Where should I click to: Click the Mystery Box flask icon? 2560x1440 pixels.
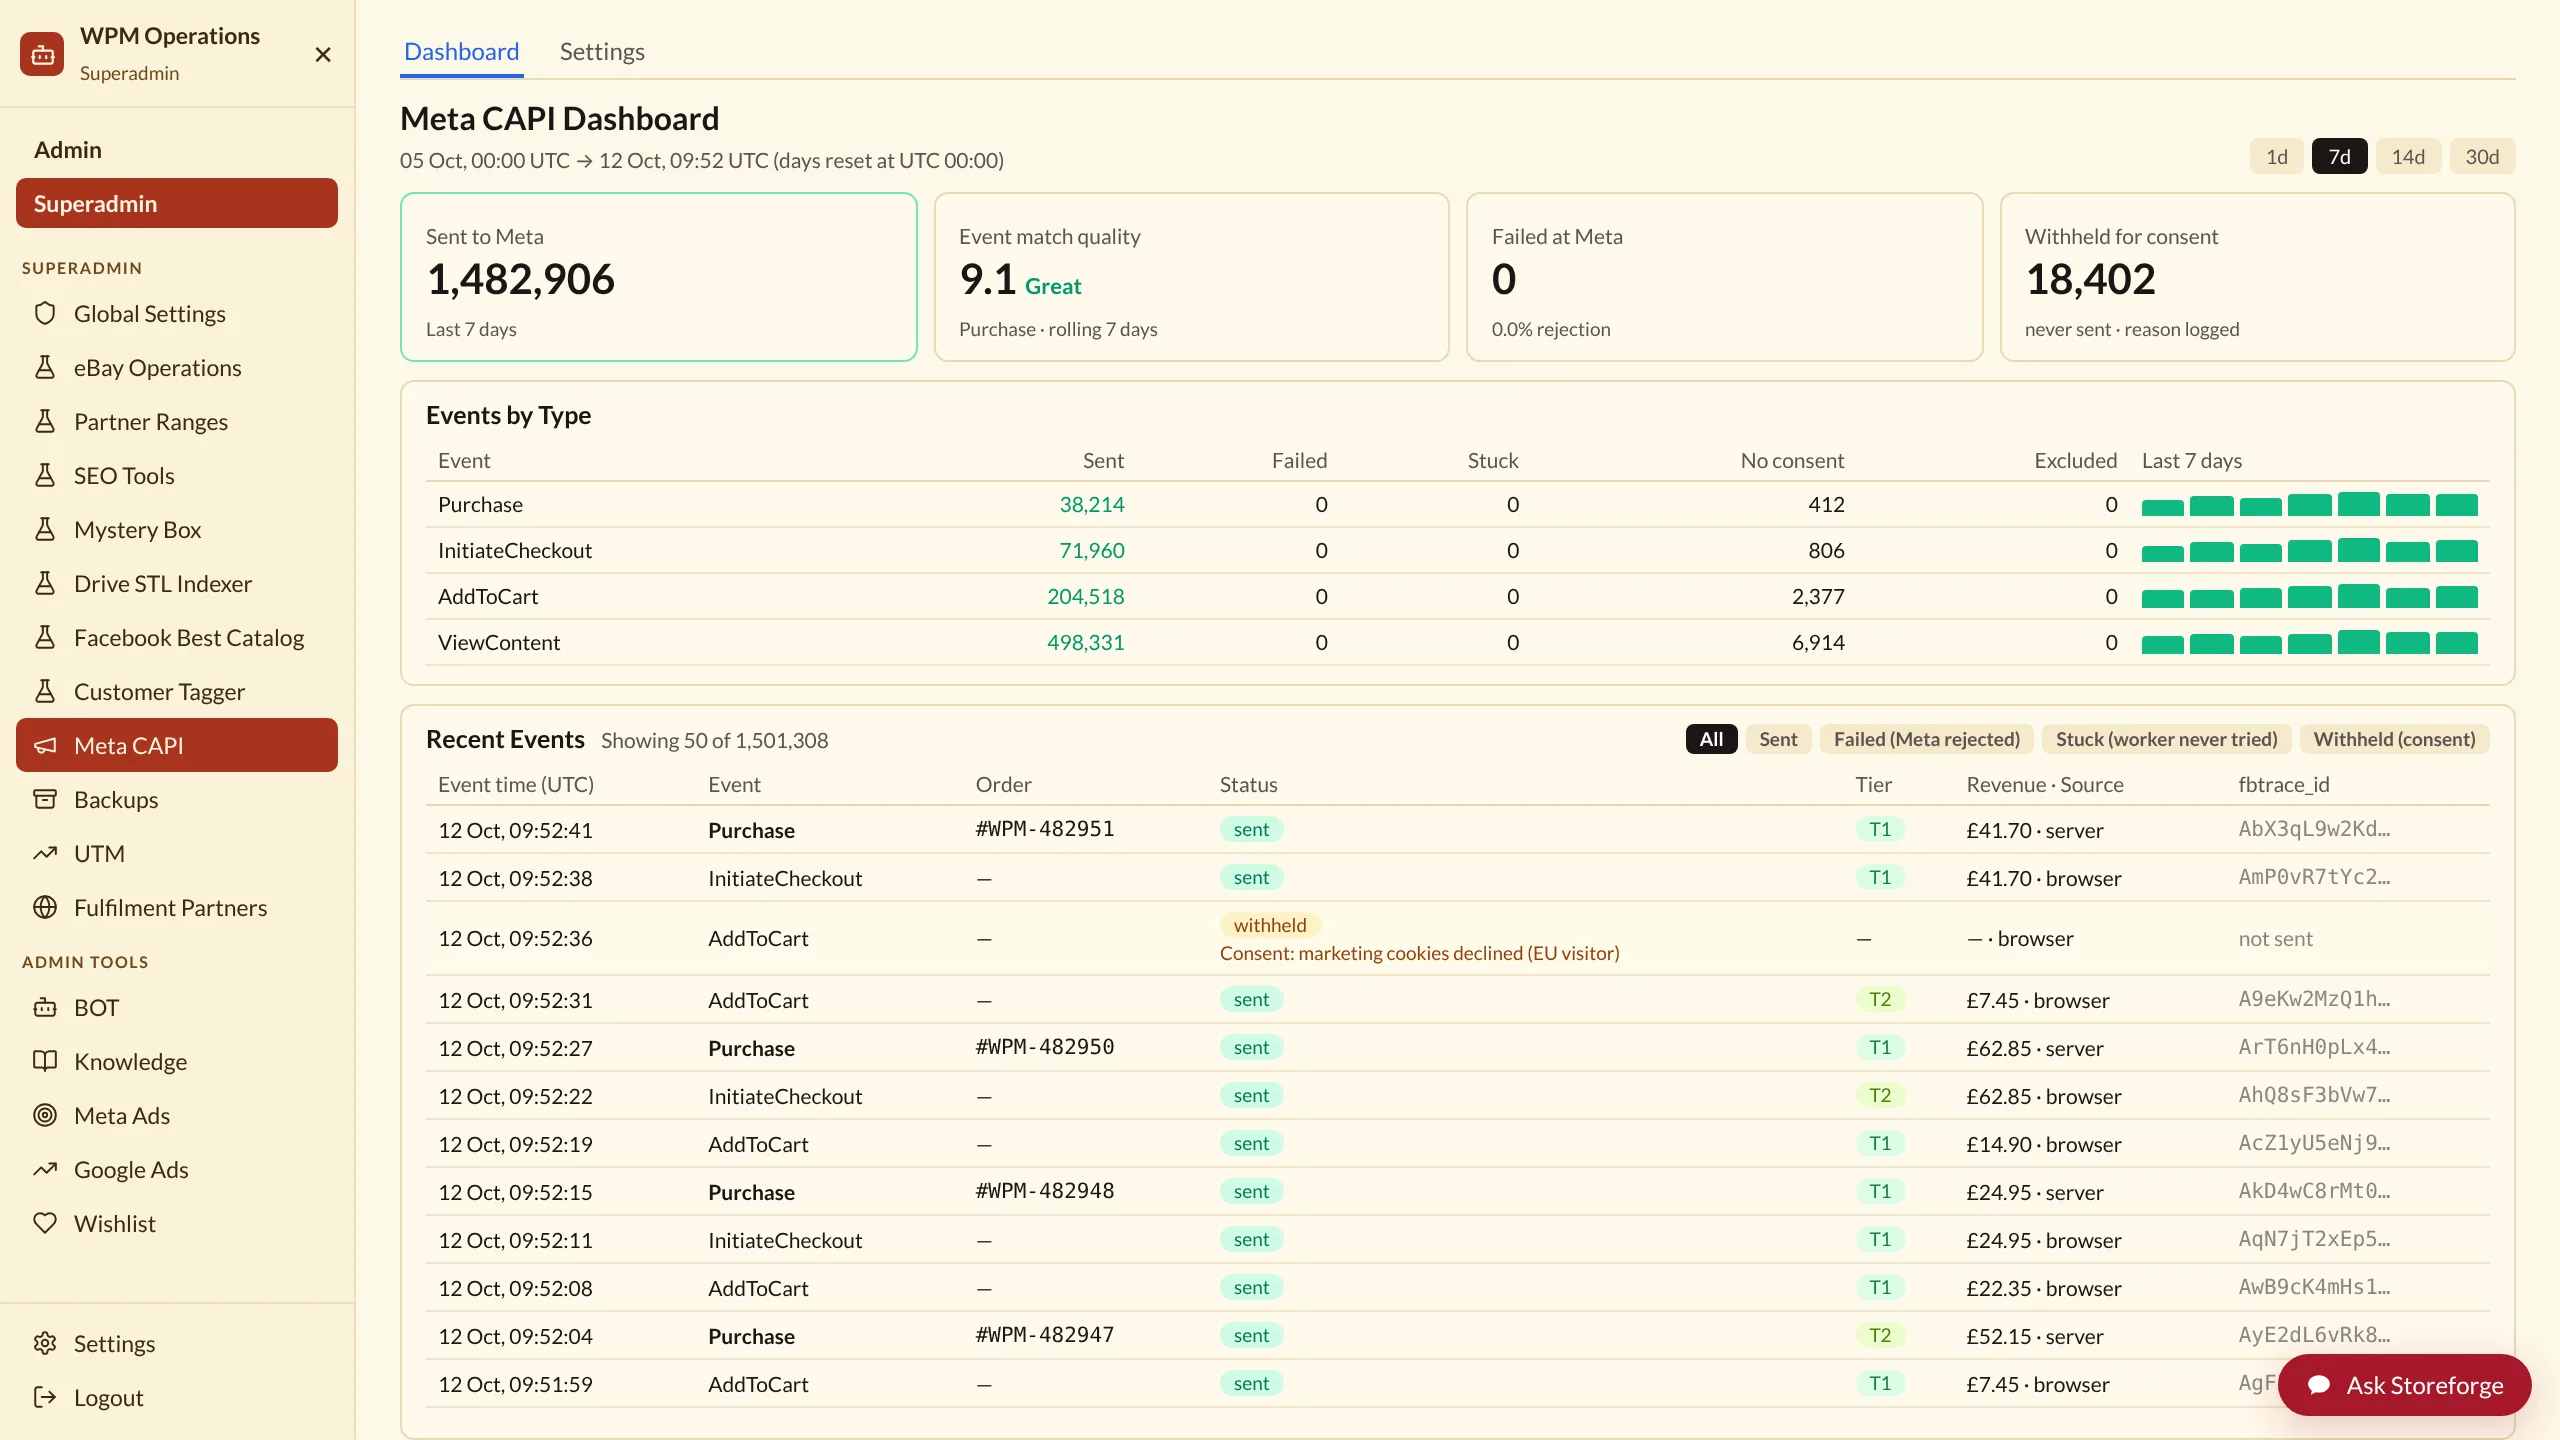point(45,529)
